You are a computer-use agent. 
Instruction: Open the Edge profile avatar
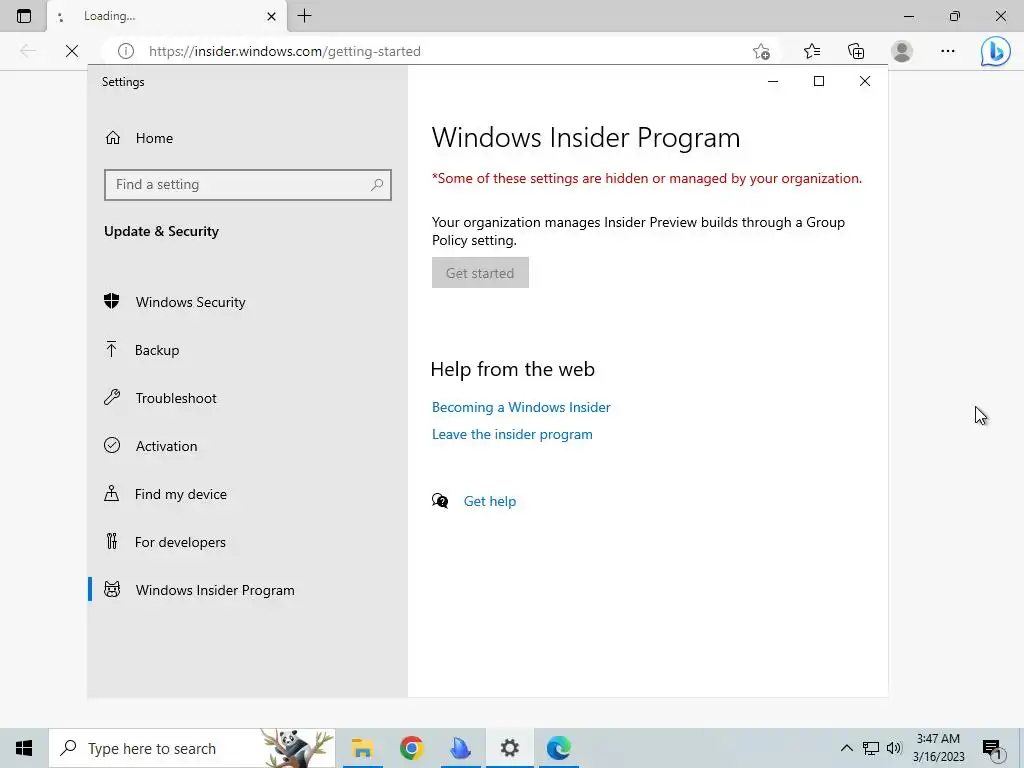click(x=902, y=51)
